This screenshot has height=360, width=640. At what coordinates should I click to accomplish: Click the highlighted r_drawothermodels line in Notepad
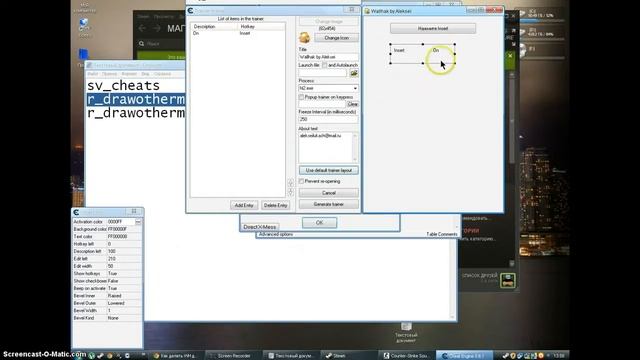click(136, 99)
